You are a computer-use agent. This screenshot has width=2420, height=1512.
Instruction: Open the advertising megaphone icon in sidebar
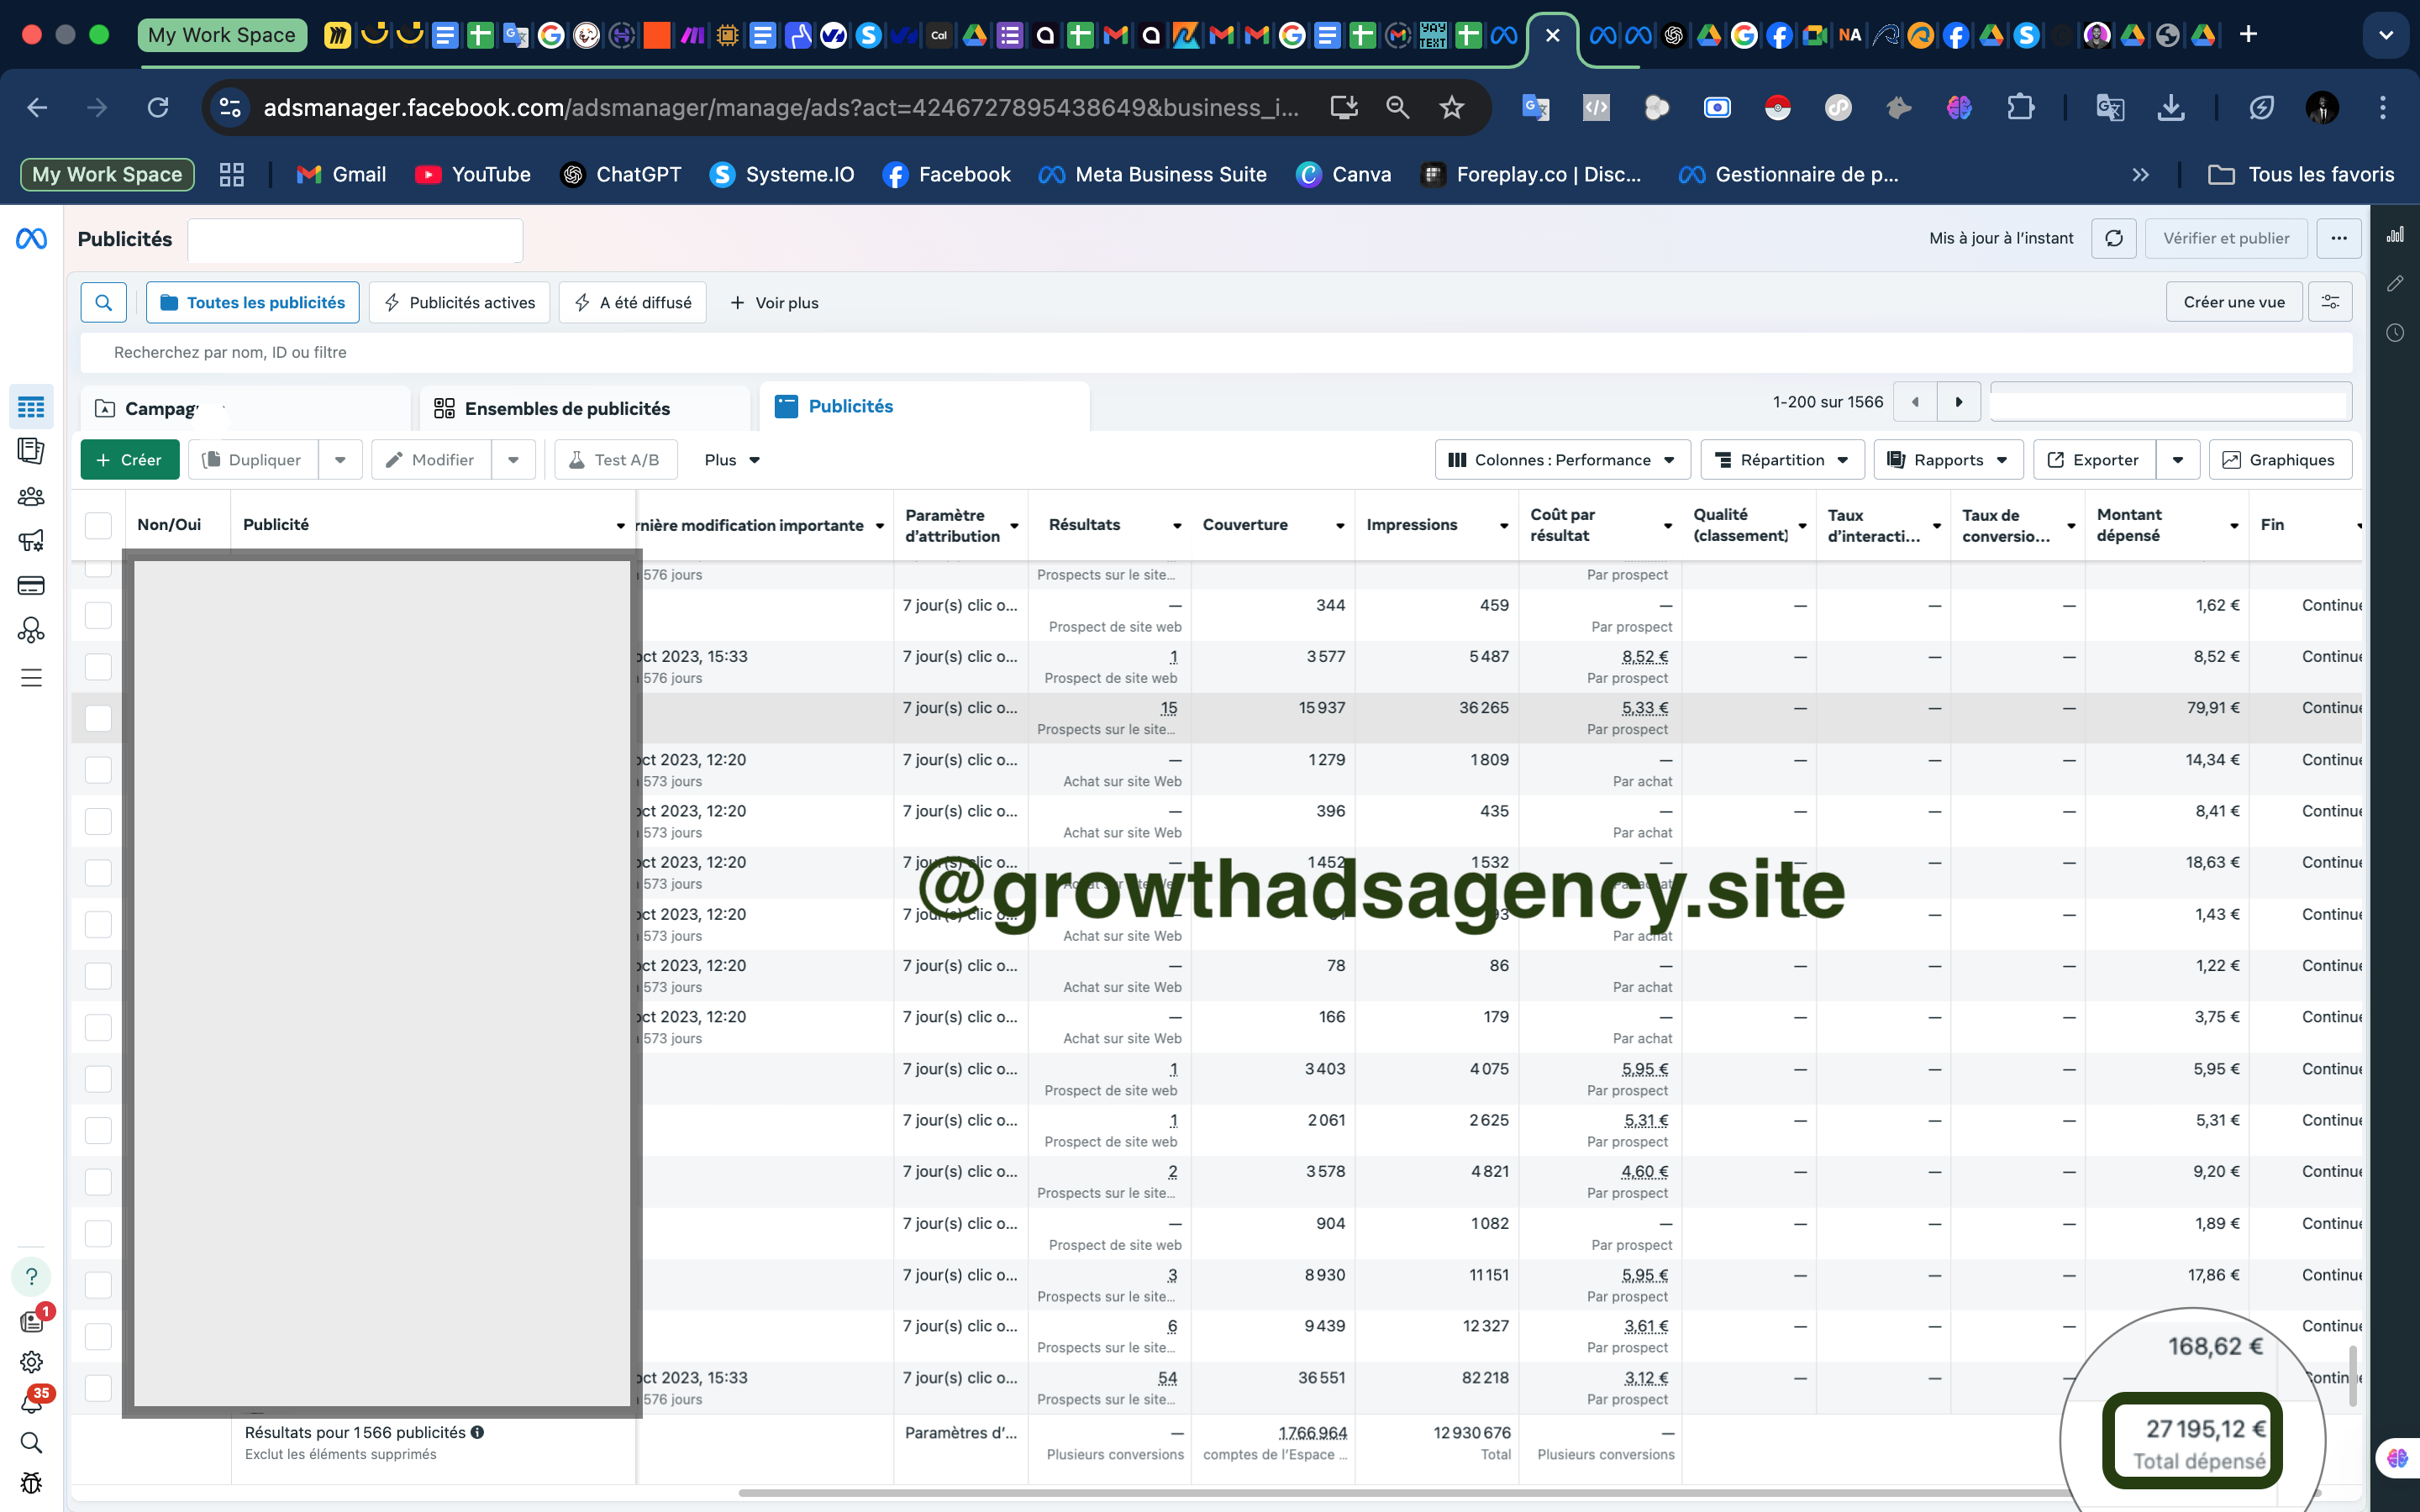31,540
